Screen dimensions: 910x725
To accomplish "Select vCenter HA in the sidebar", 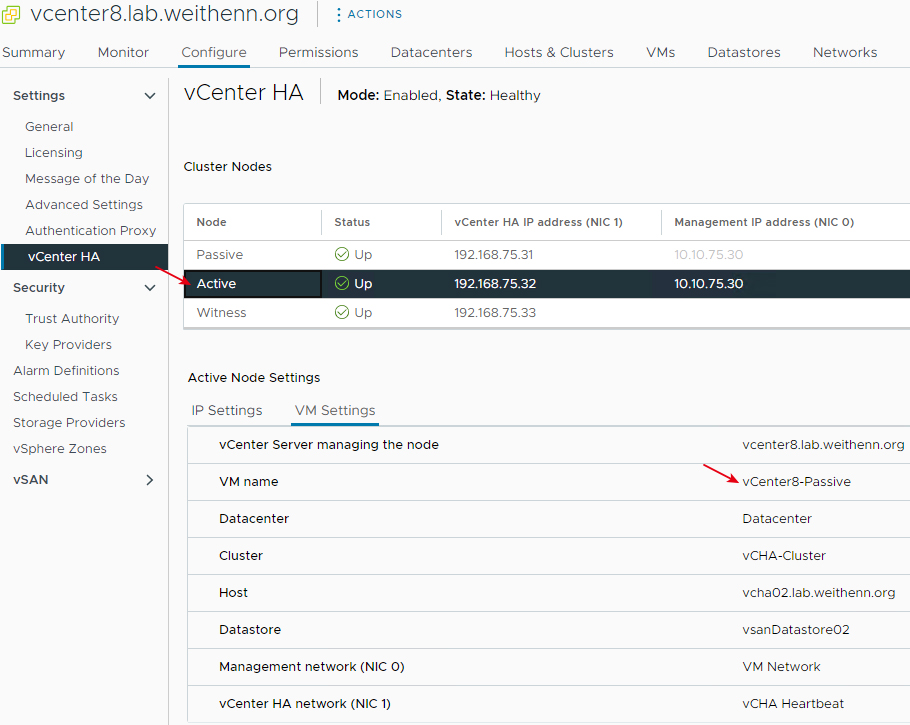I will coord(85,257).
